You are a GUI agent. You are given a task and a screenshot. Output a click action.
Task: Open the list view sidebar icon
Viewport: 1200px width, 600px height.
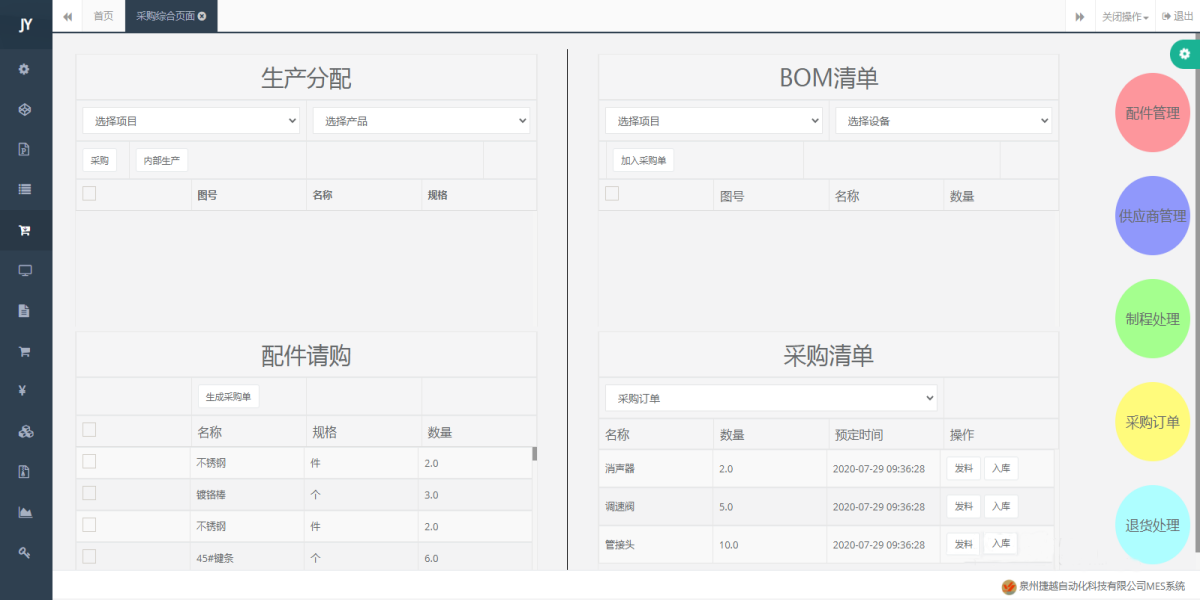25,189
